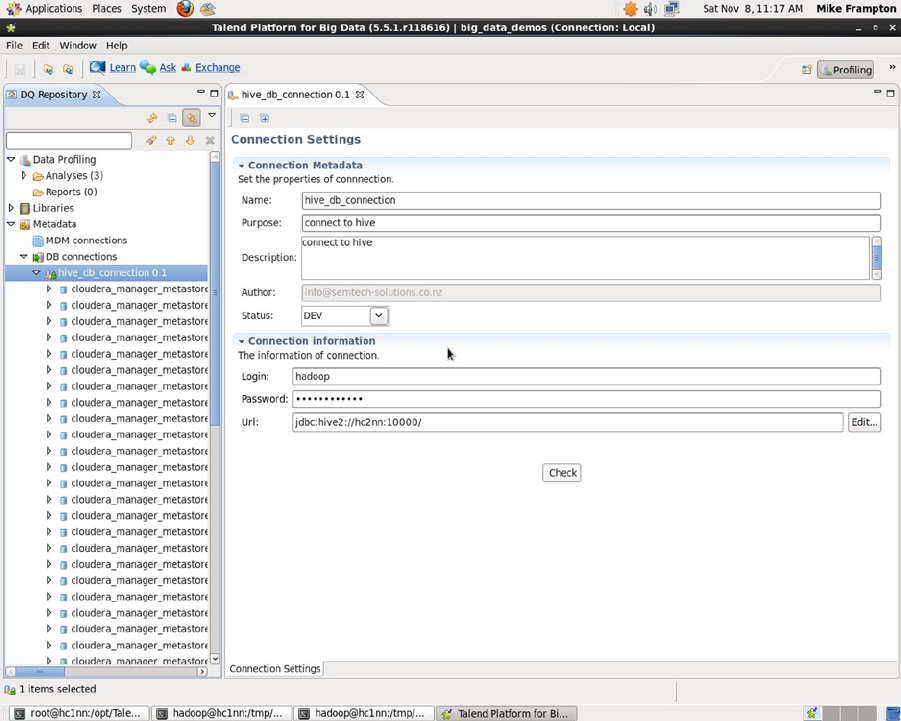Viewport: 901px width, 721px height.
Task: Minimize the editor area
Action: click(877, 92)
